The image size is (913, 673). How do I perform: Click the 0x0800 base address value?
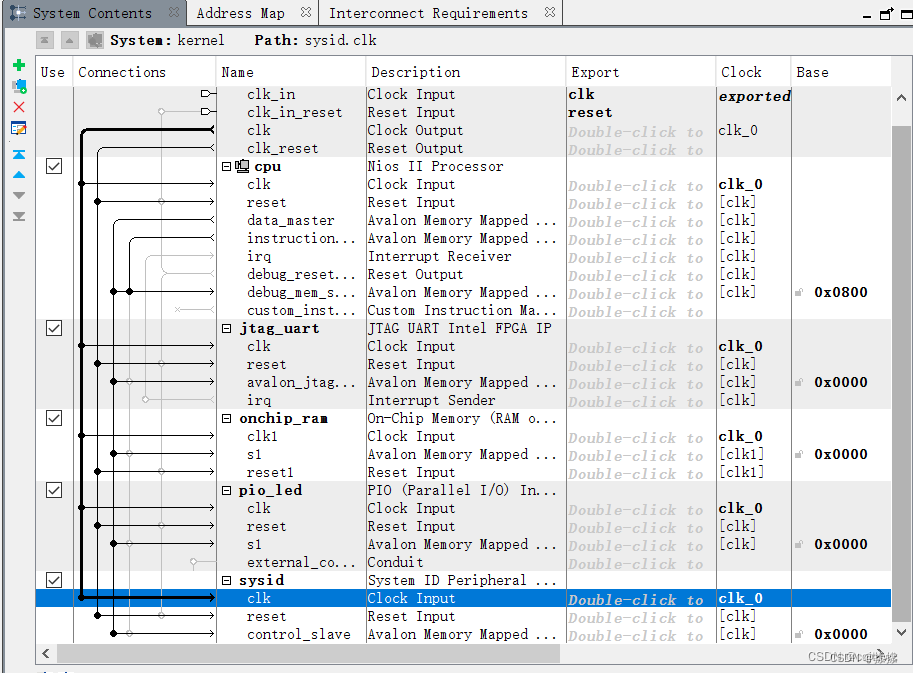[841, 292]
